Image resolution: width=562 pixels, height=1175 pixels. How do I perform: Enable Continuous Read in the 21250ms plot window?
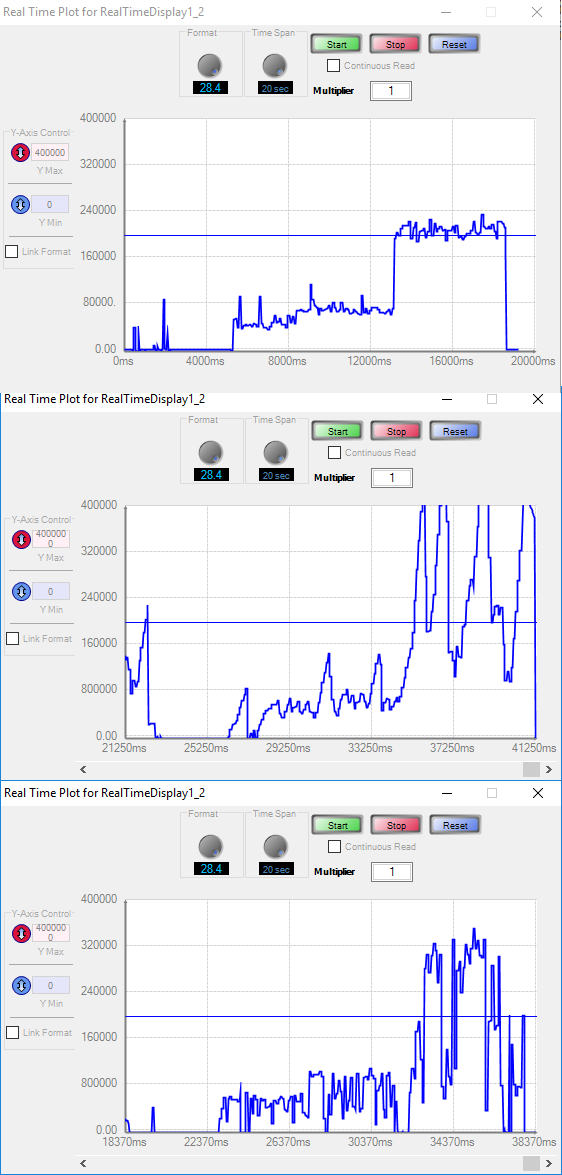334,453
